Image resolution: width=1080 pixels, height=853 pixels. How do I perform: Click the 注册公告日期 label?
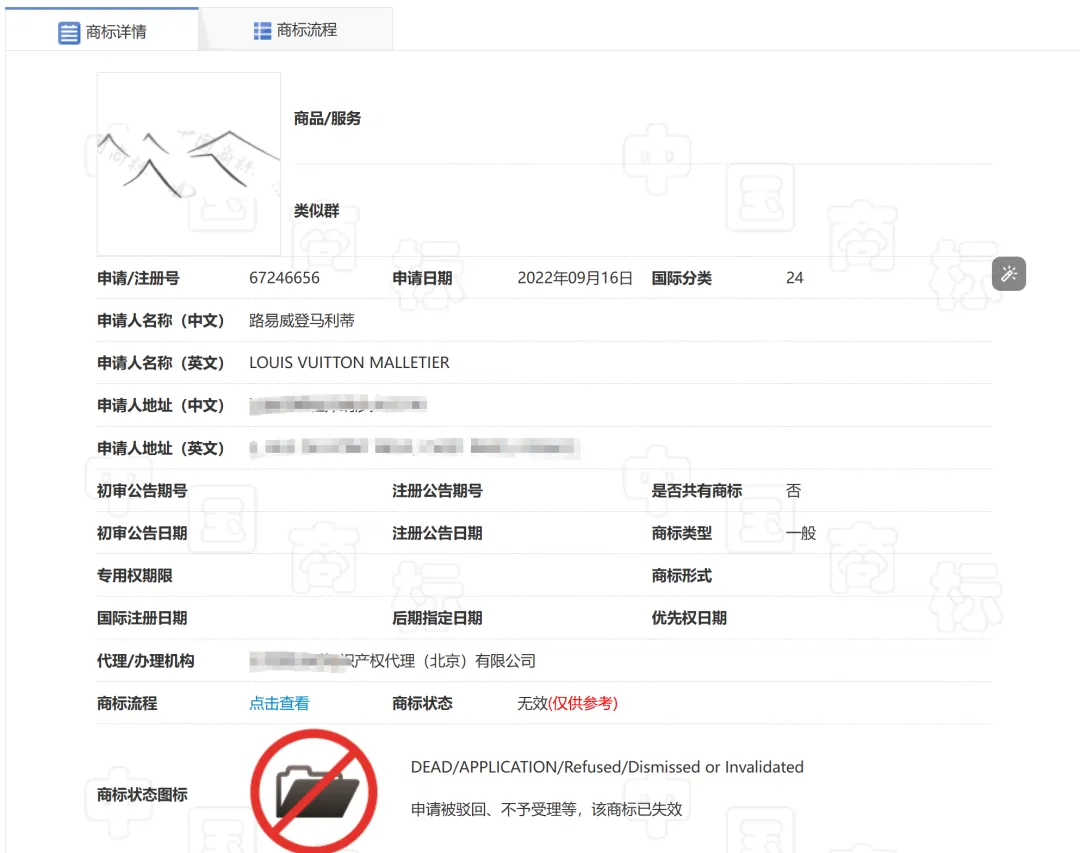(x=437, y=533)
